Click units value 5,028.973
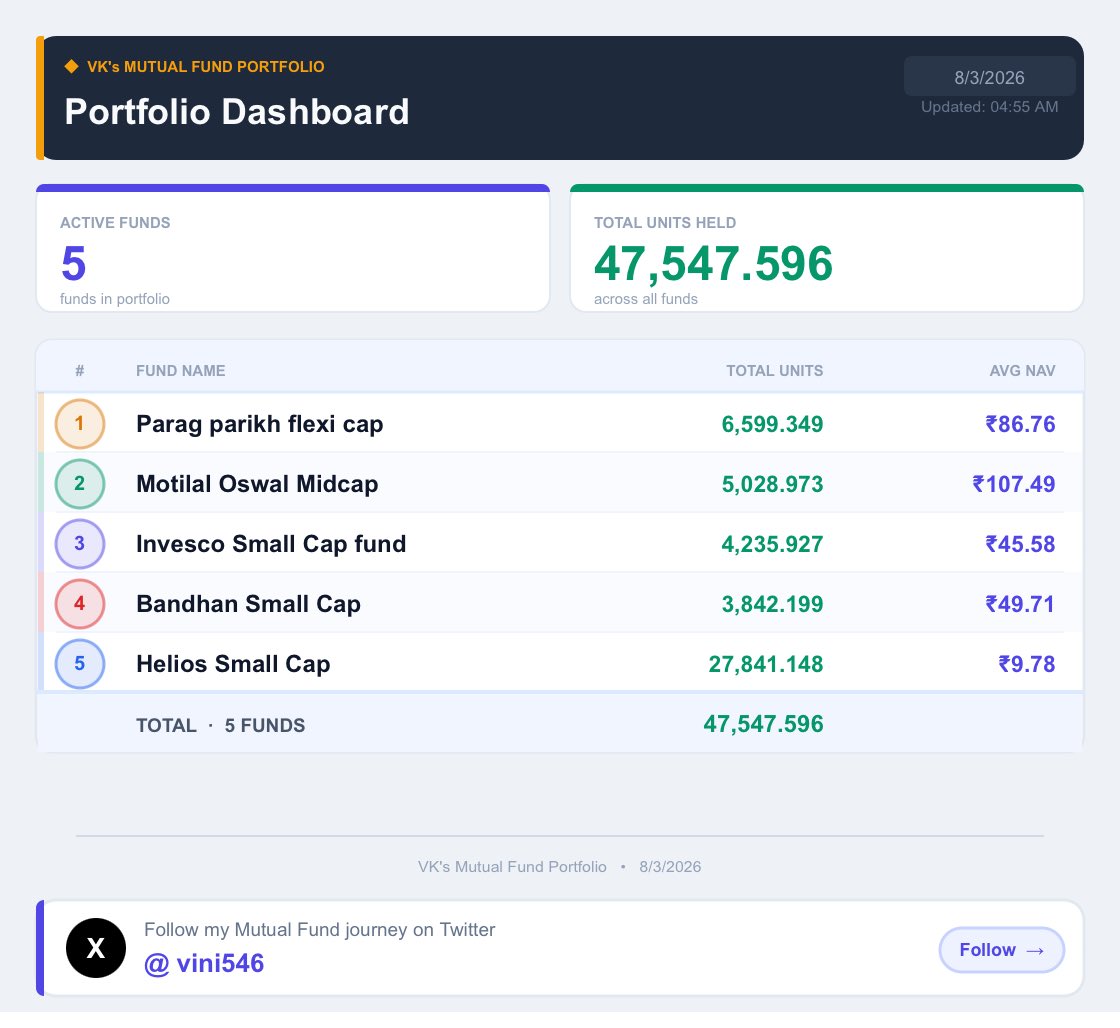This screenshot has height=1028, width=1120. coord(772,484)
